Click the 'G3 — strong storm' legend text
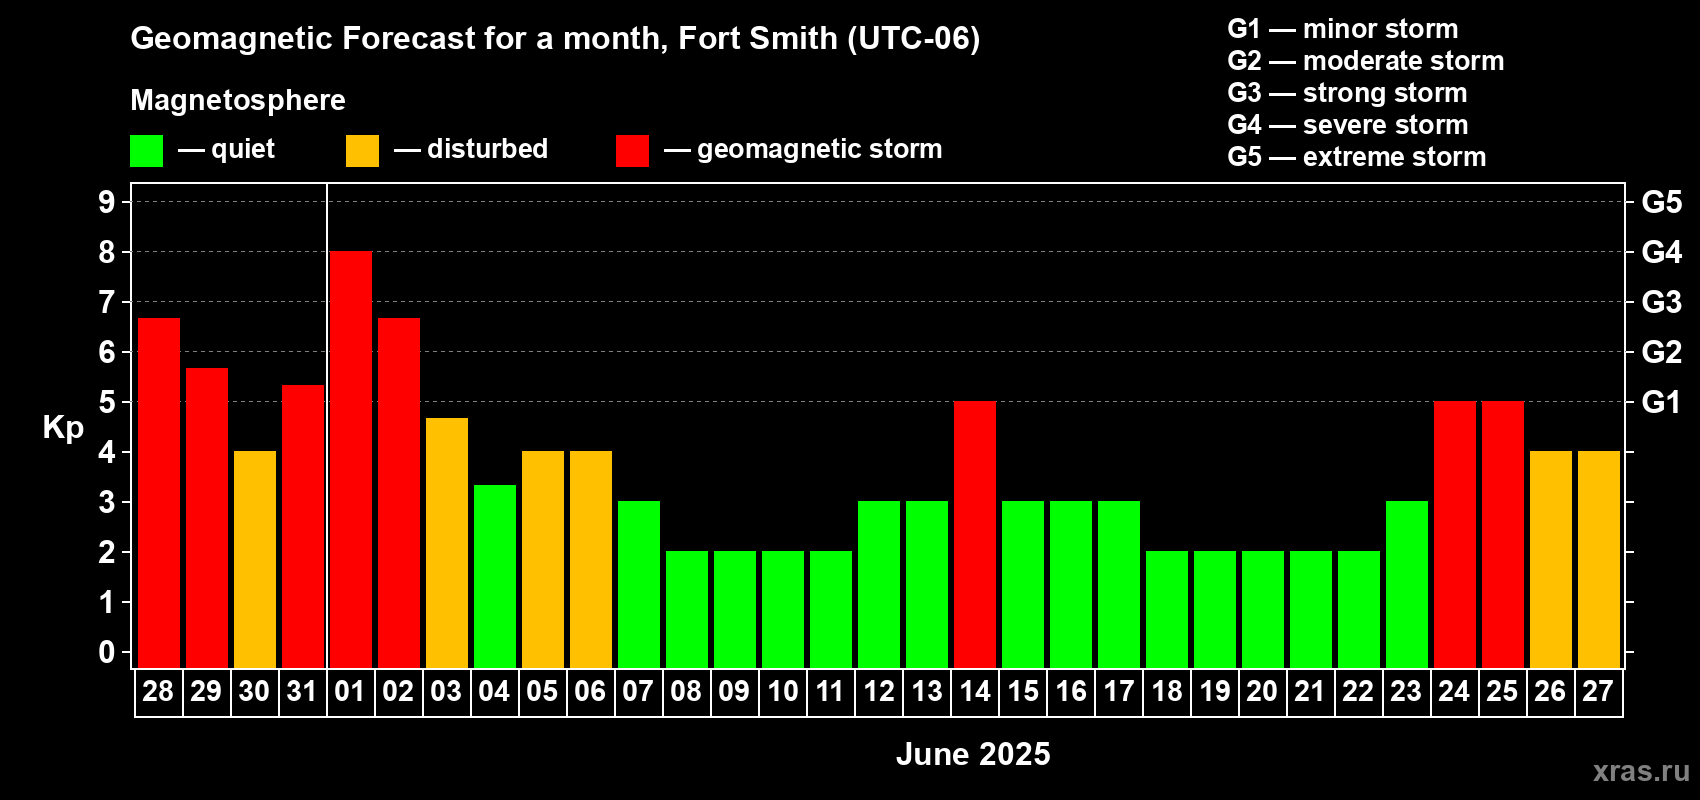This screenshot has height=800, width=1700. (1348, 93)
